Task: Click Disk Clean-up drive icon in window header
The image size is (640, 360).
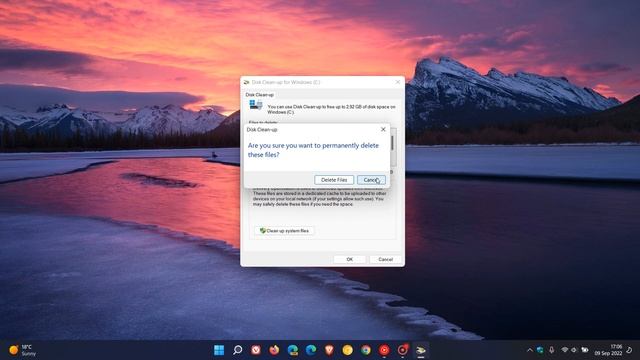Action: [x=256, y=105]
